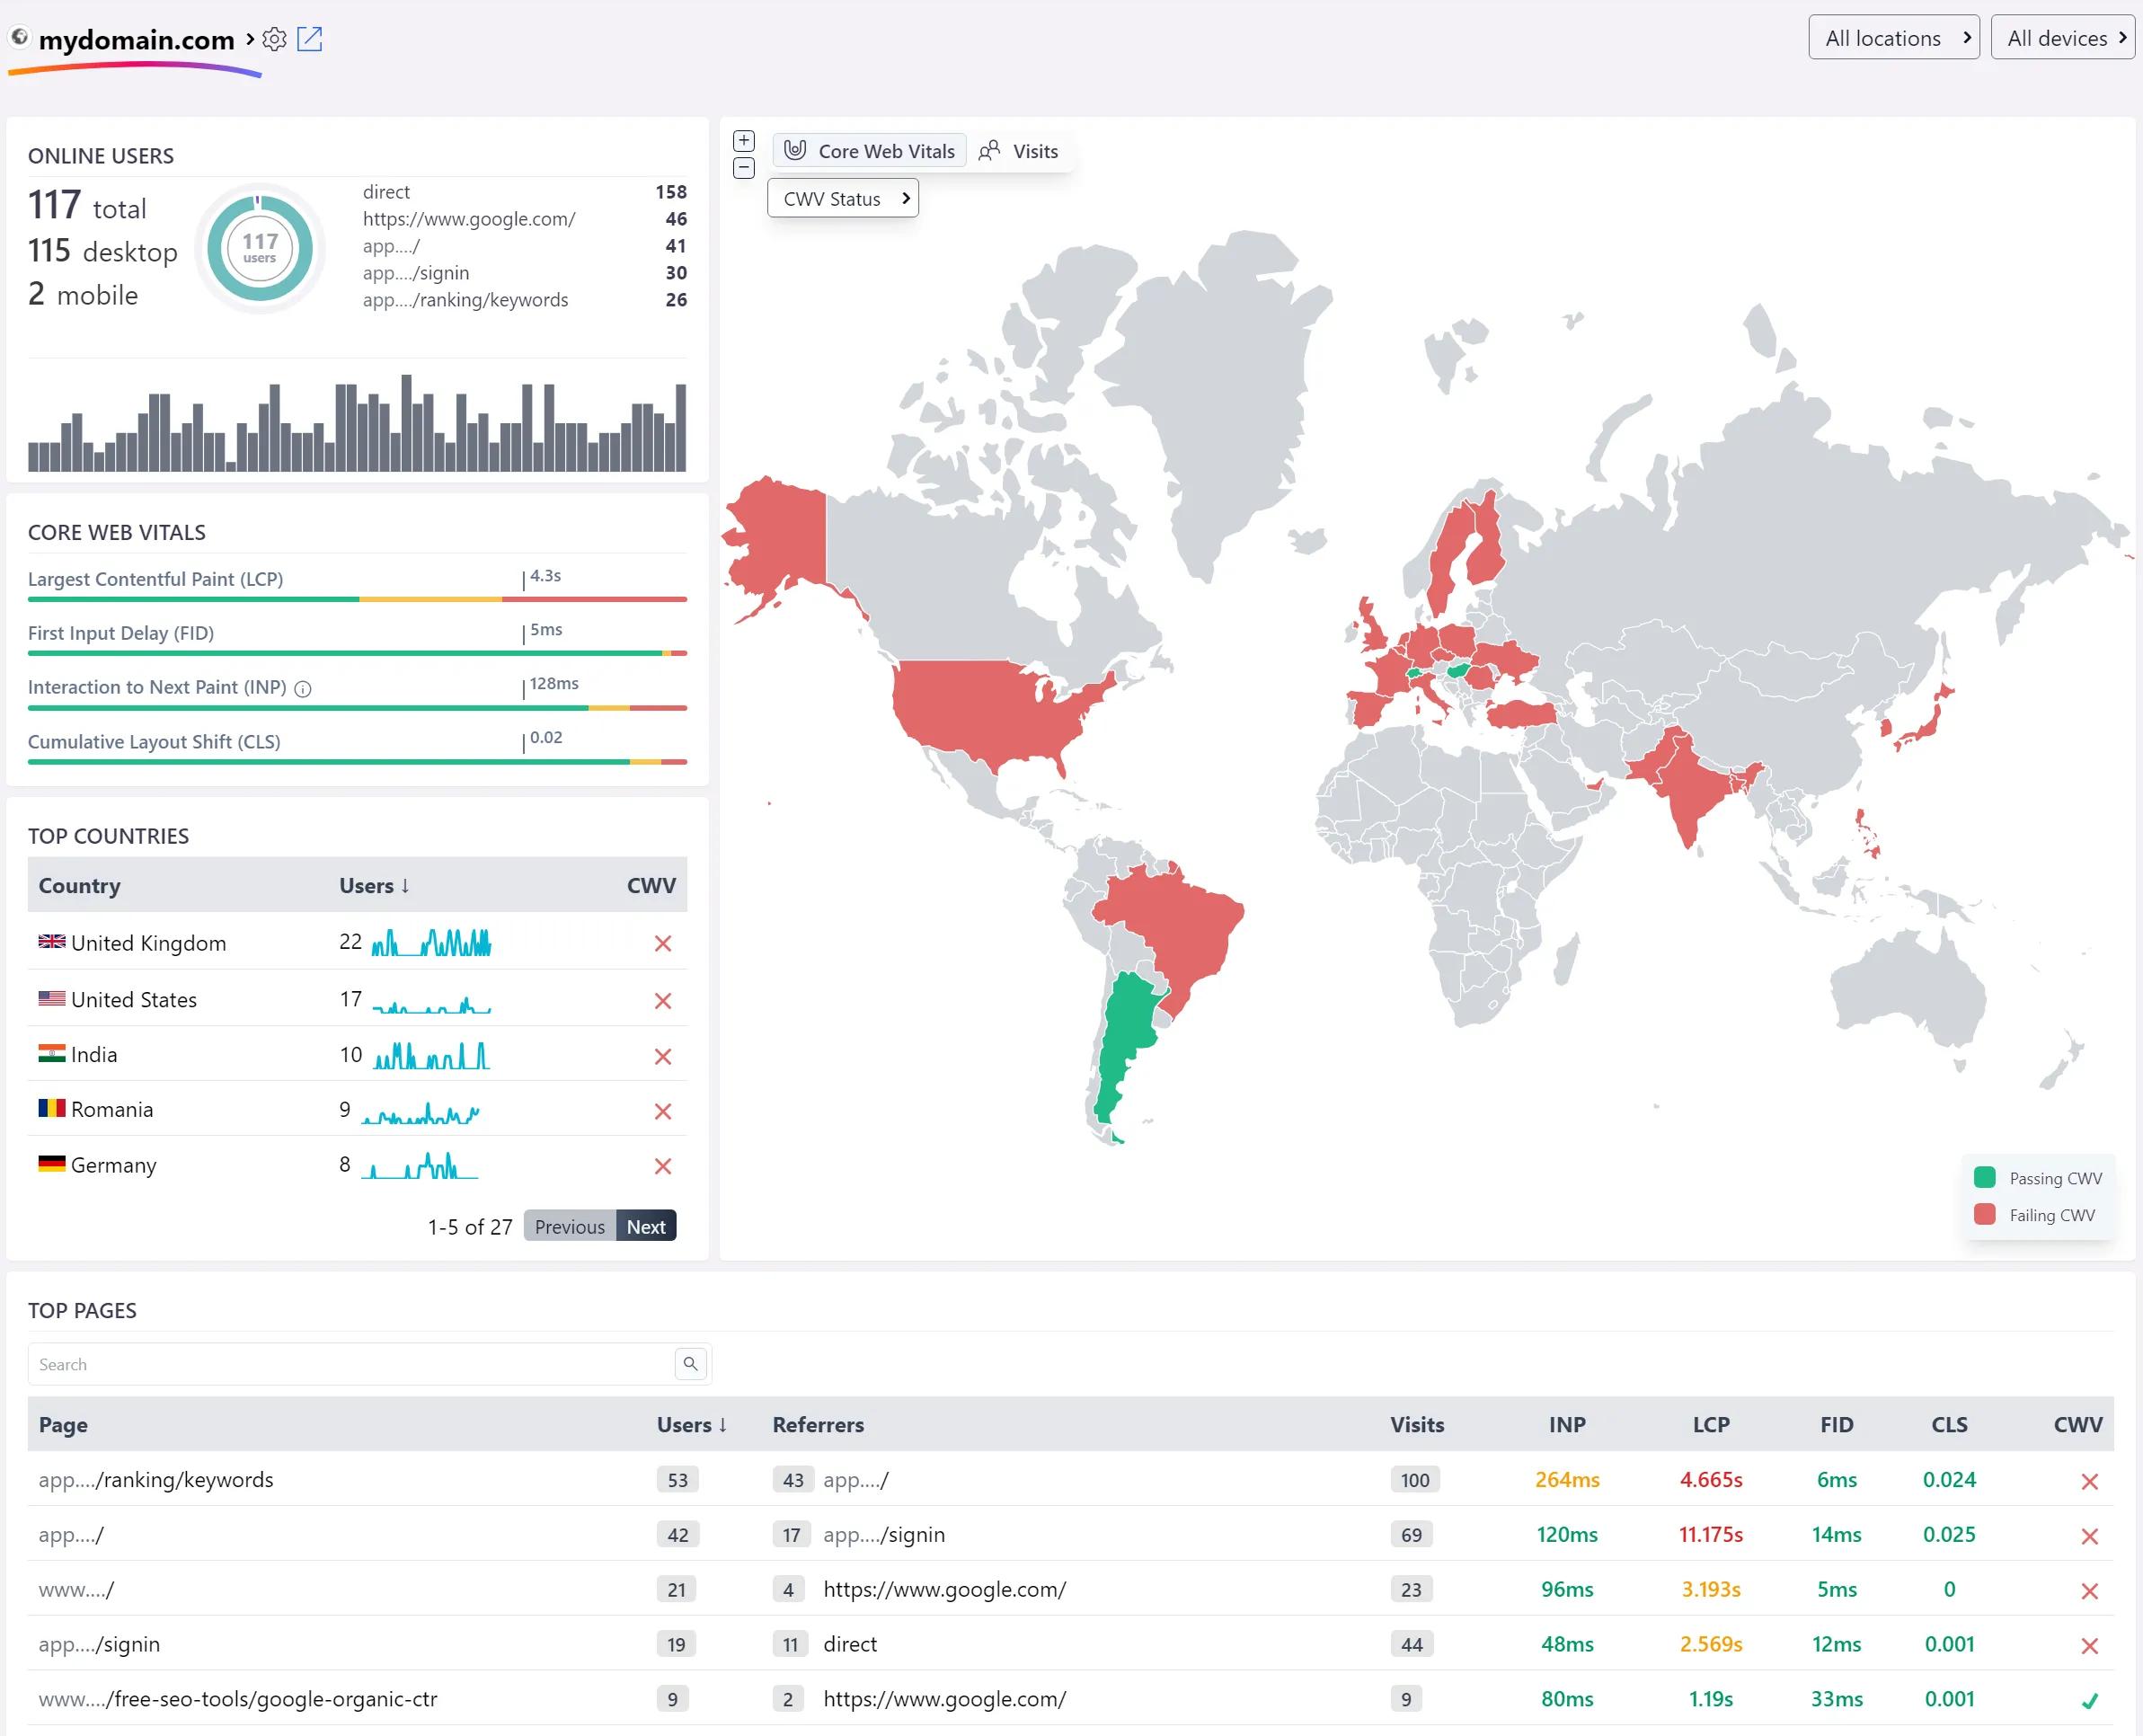Click failing CWV cross for United Kingdom
This screenshot has height=1736, width=2143.
pos(662,943)
